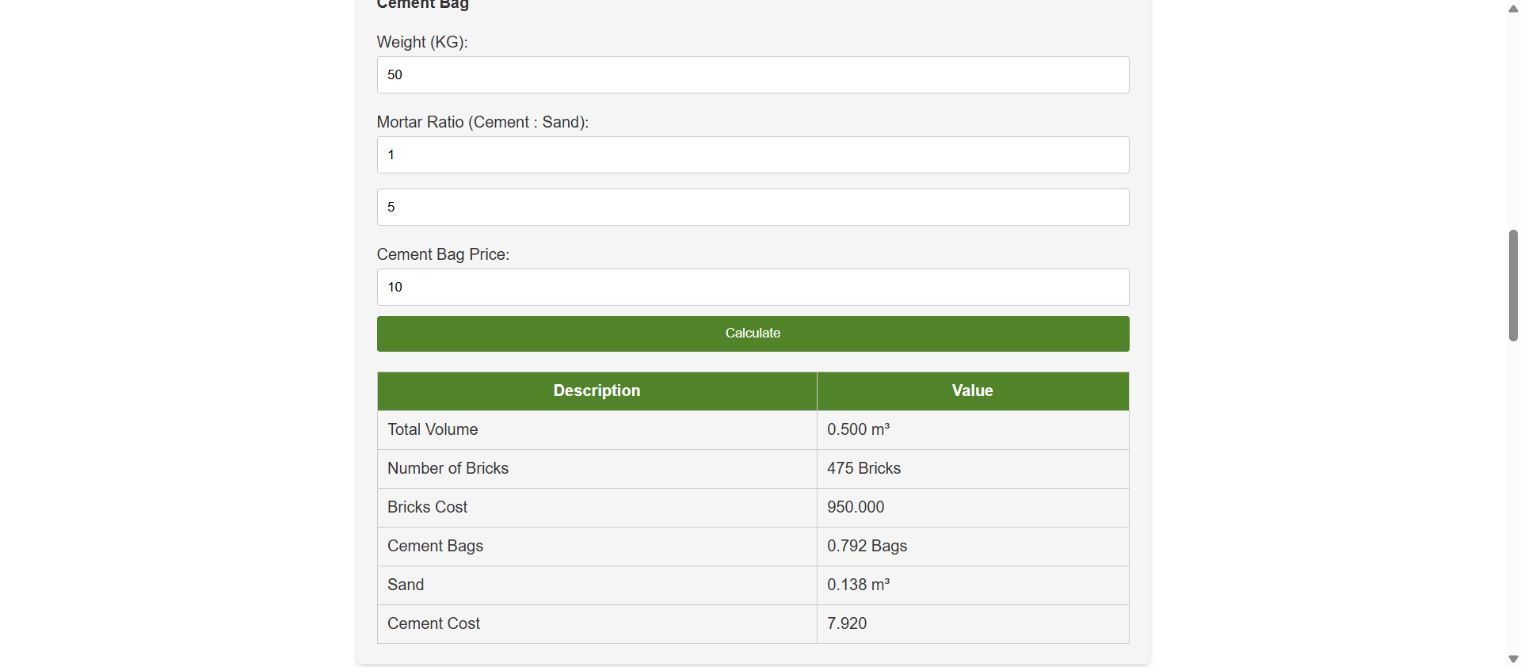
Task: Focus the mortar ratio cement field showing 1
Action: [x=753, y=155]
